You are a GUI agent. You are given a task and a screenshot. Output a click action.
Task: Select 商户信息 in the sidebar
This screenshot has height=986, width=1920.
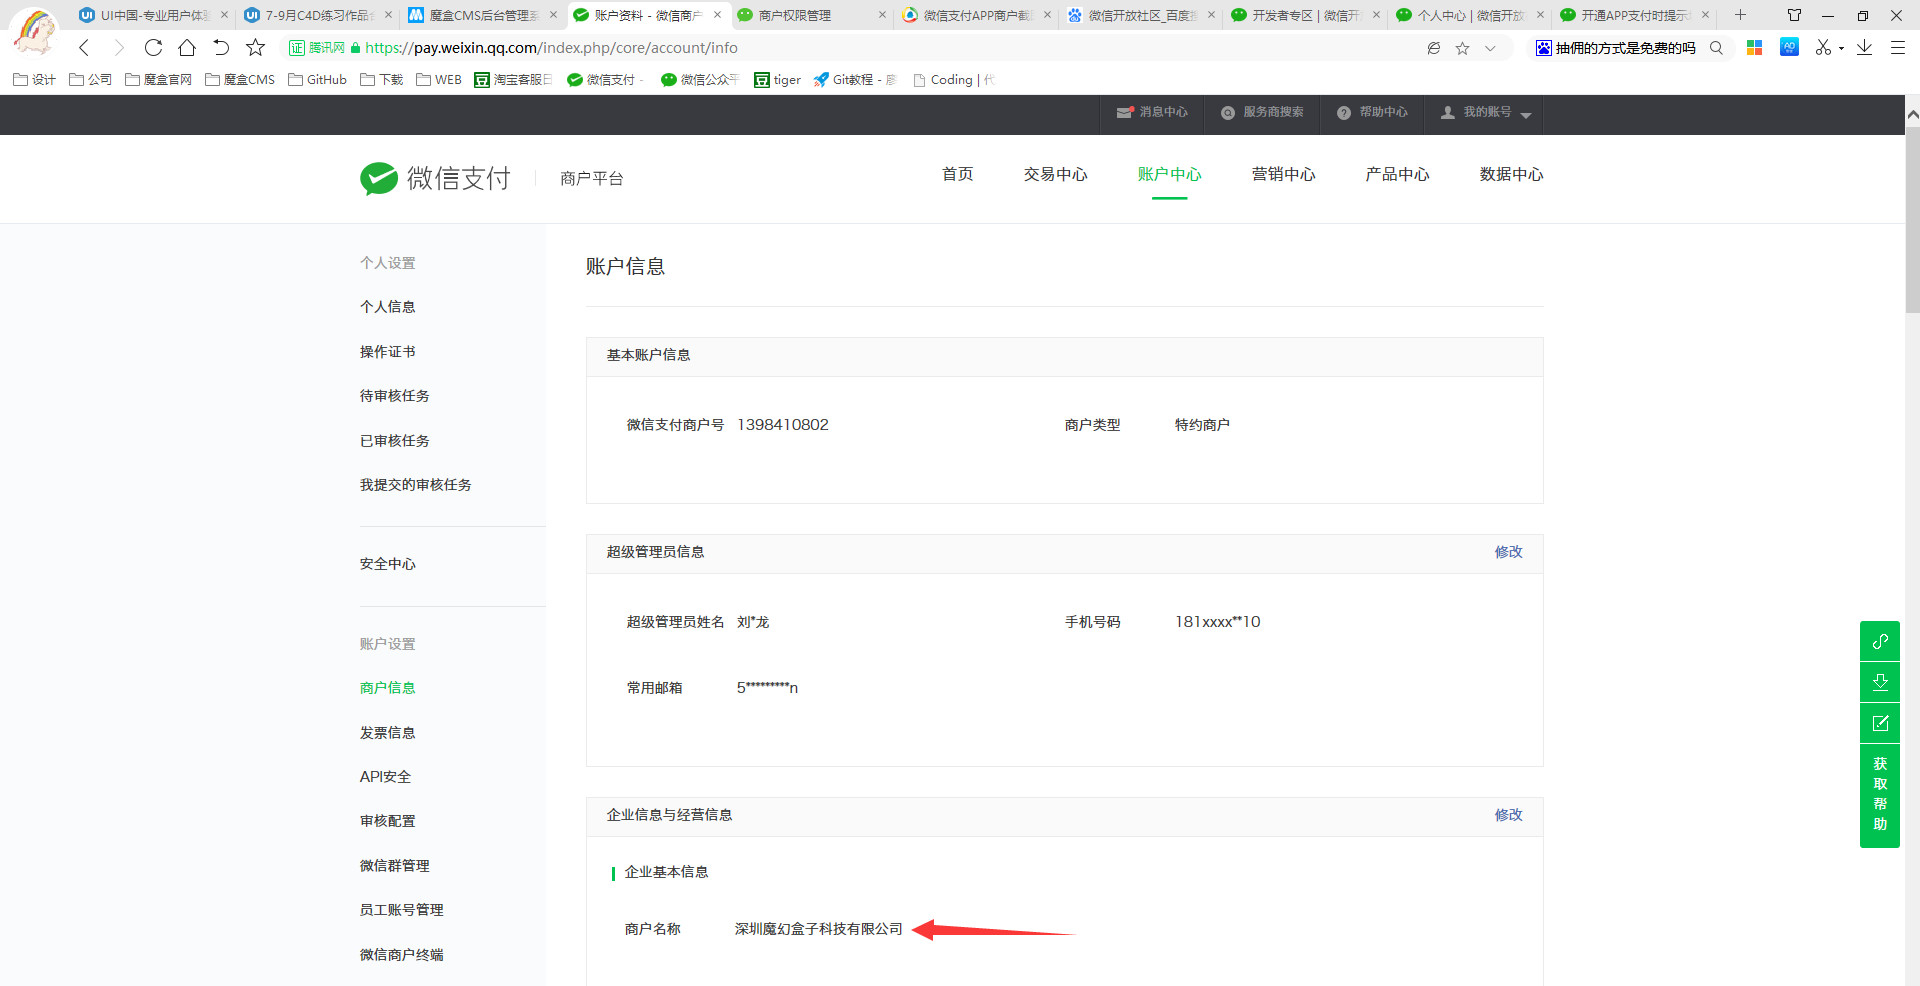pyautogui.click(x=388, y=688)
